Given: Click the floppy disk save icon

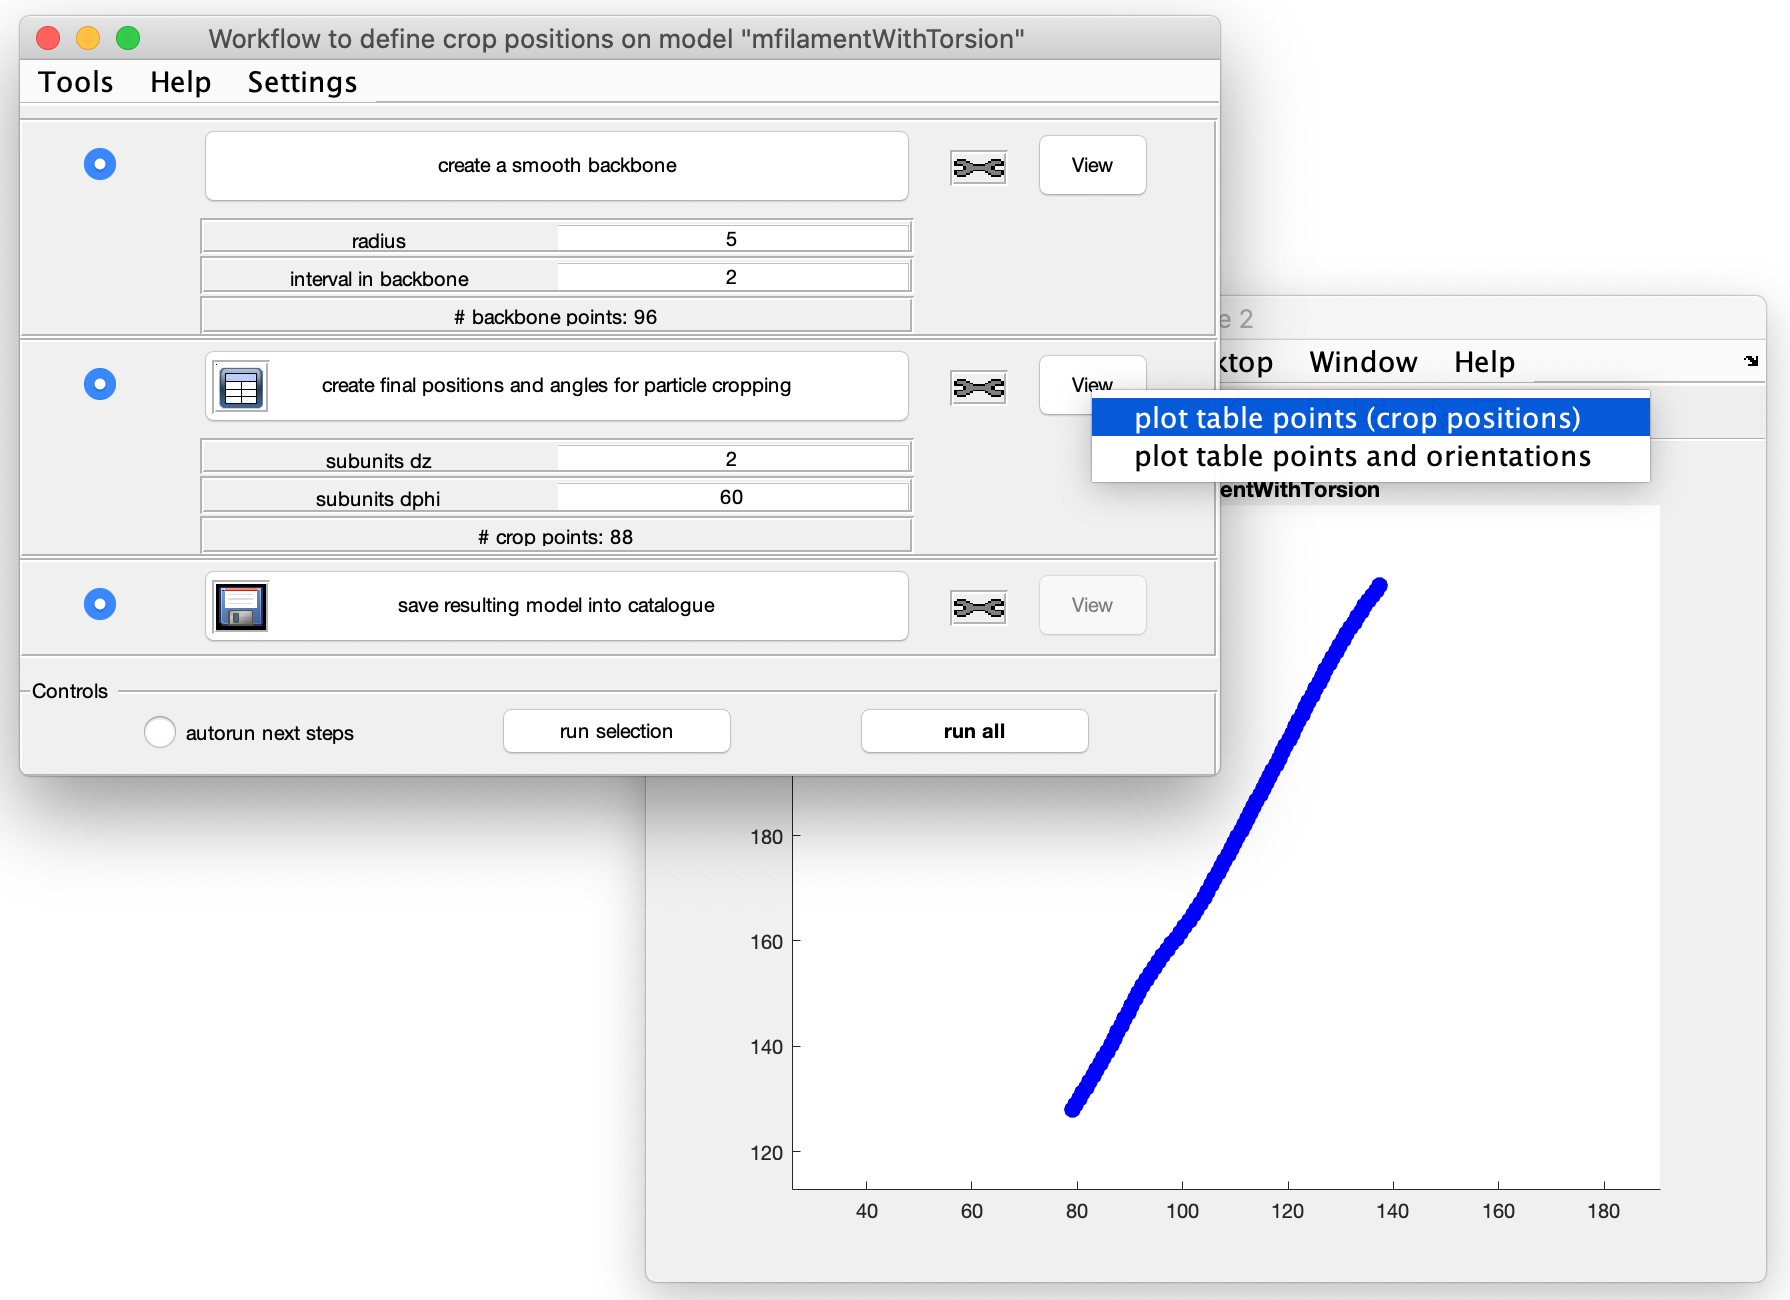Looking at the screenshot, I should pyautogui.click(x=241, y=607).
